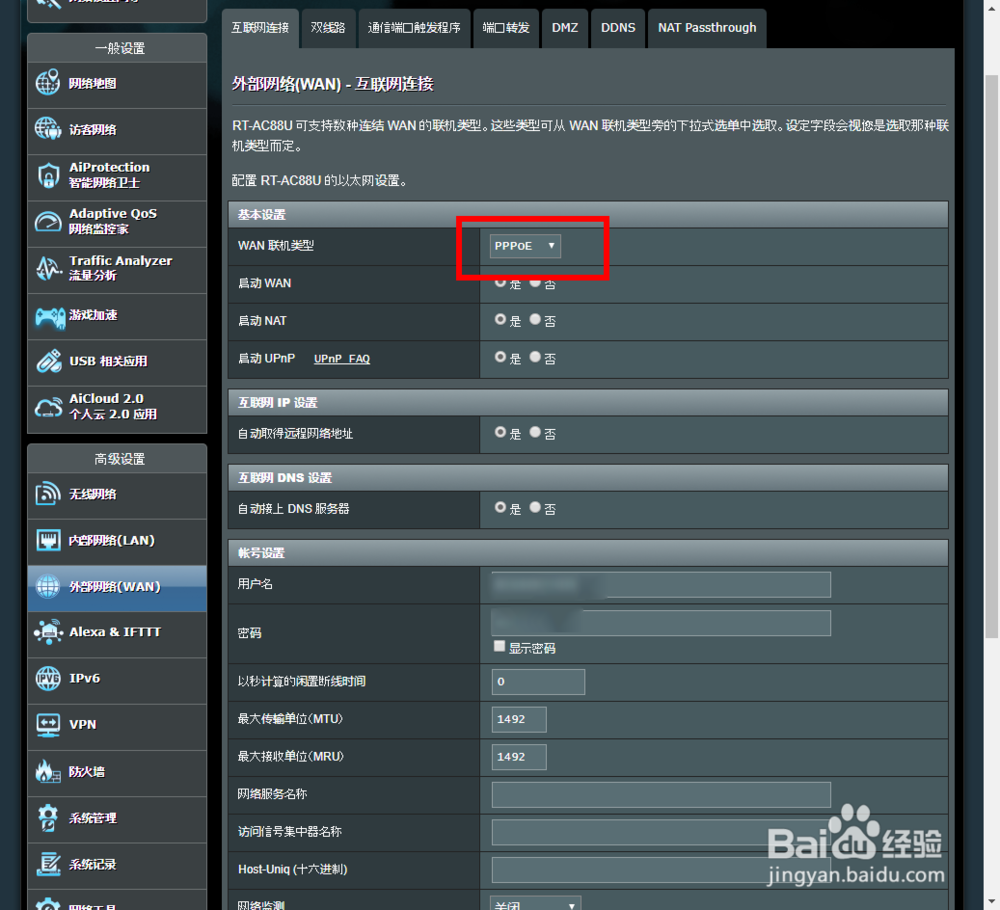1000x910 pixels.
Task: Select 否 for 启动 WAN
Action: [x=535, y=282]
